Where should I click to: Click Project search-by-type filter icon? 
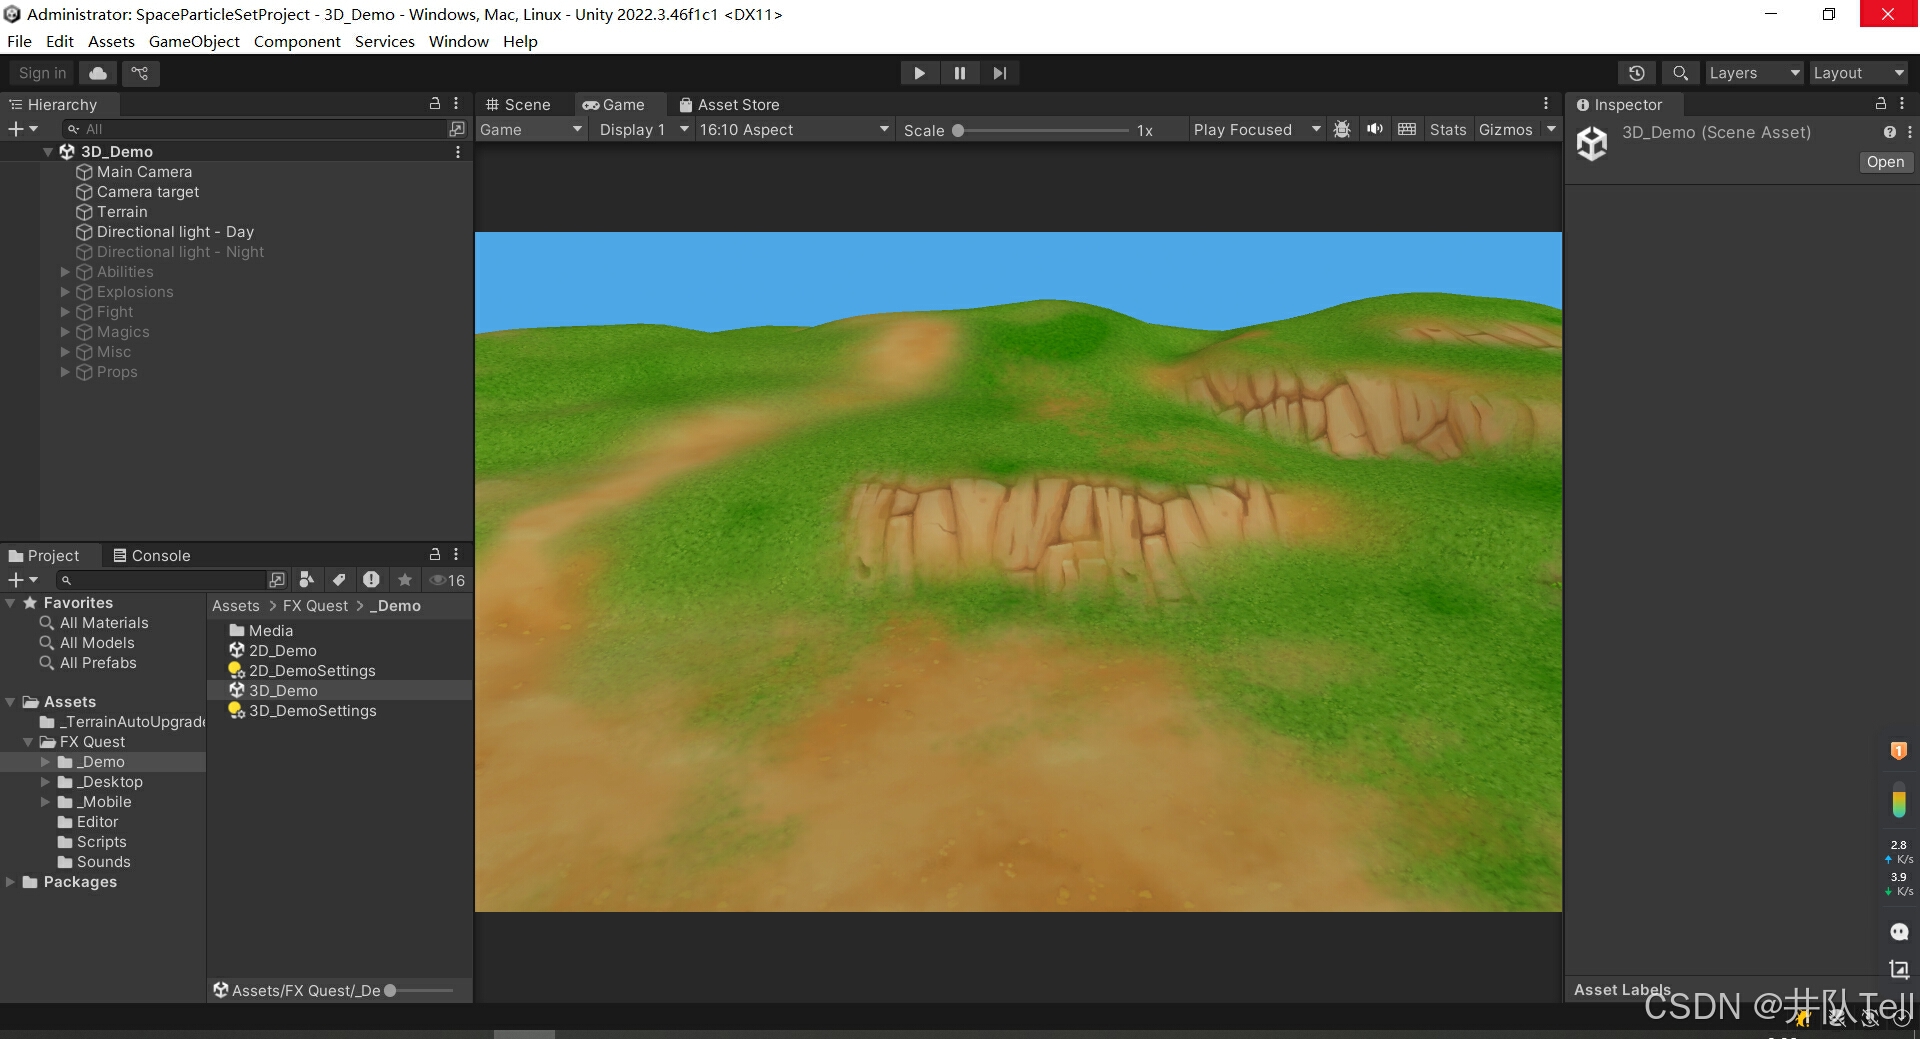[307, 580]
